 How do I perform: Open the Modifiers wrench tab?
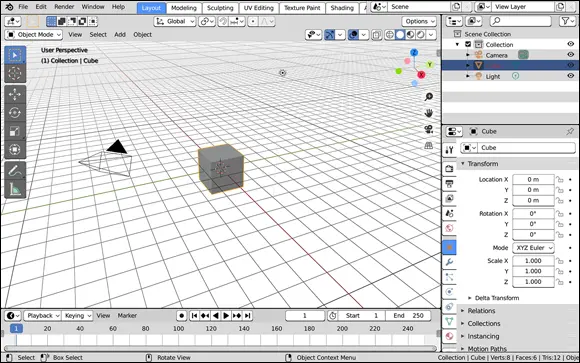pyautogui.click(x=449, y=262)
